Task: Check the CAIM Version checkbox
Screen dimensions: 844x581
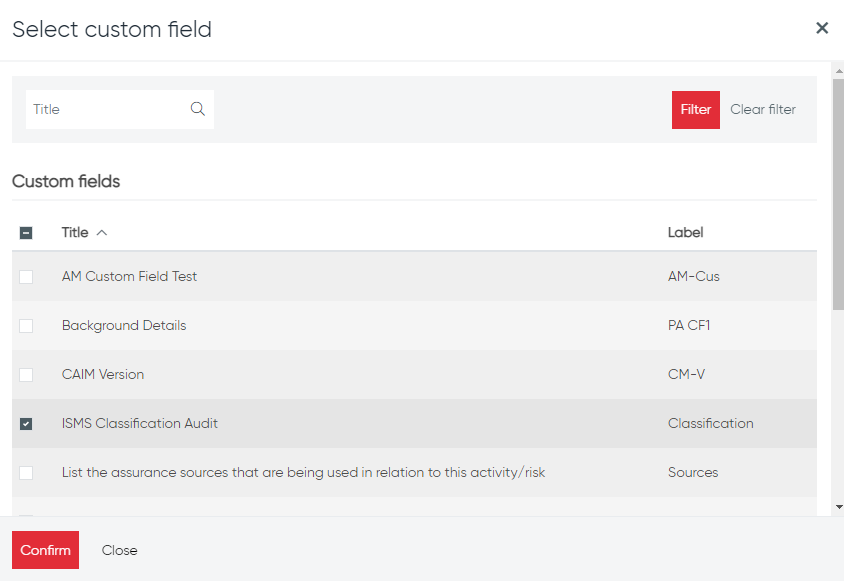Action: click(x=26, y=375)
